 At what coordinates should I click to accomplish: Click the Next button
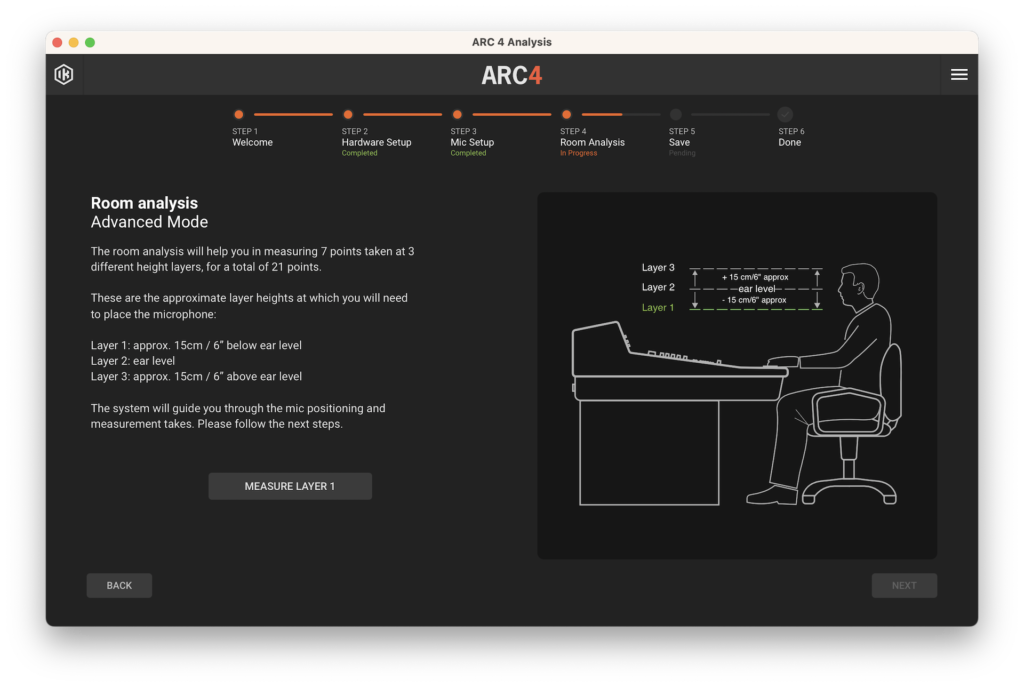click(x=904, y=586)
